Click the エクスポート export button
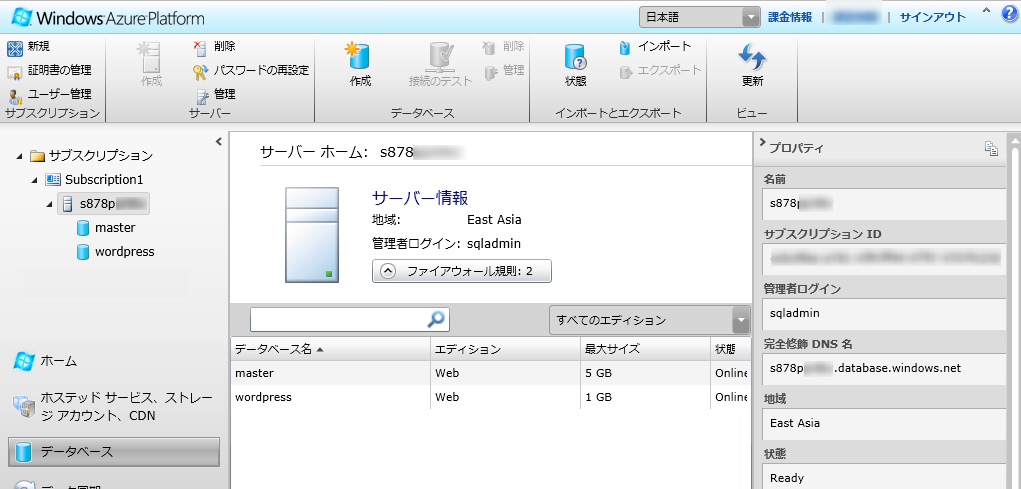This screenshot has height=489, width=1021. (x=660, y=70)
